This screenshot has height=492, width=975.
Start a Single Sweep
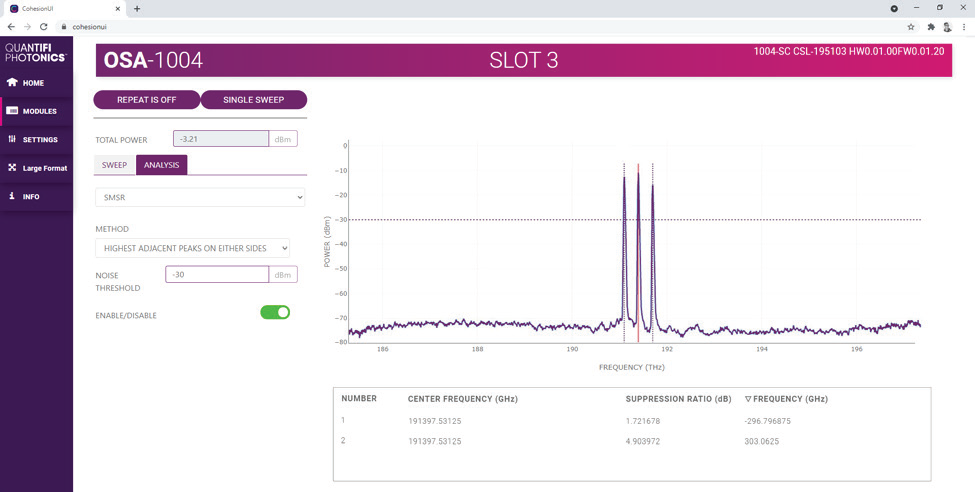254,100
